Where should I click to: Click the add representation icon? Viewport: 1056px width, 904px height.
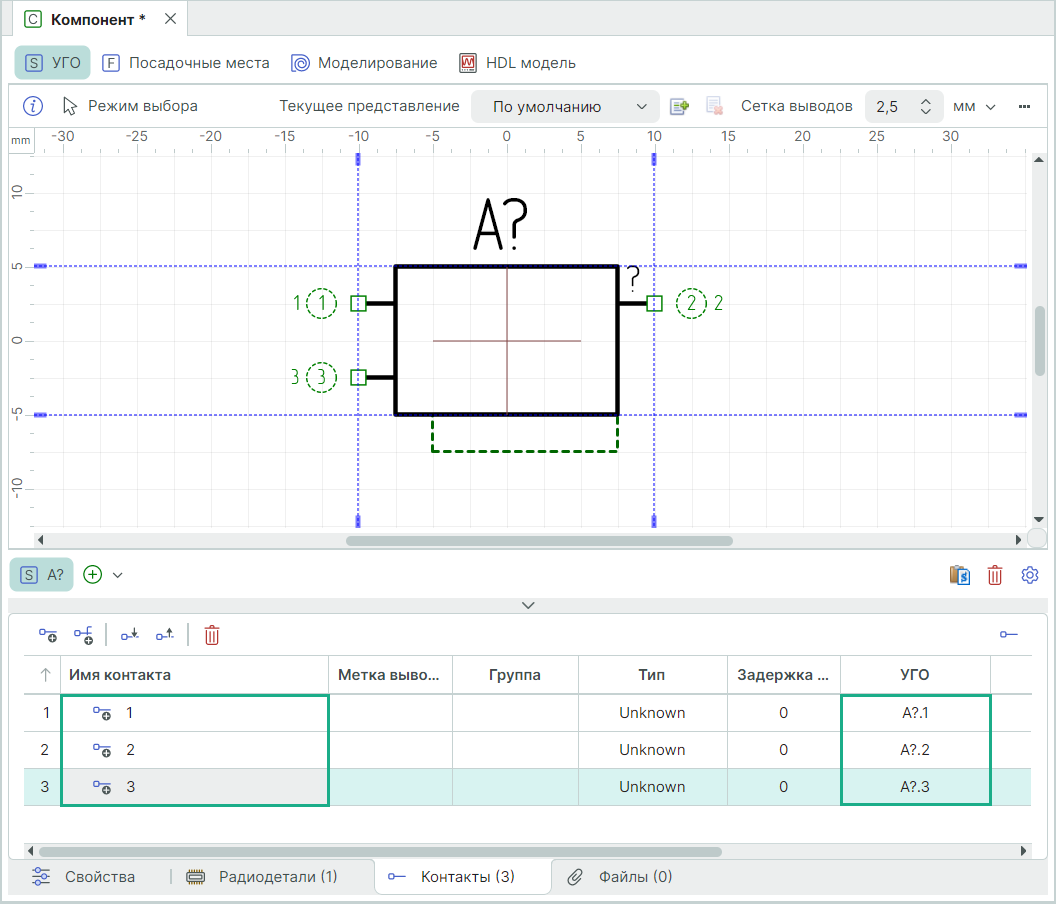coord(680,106)
